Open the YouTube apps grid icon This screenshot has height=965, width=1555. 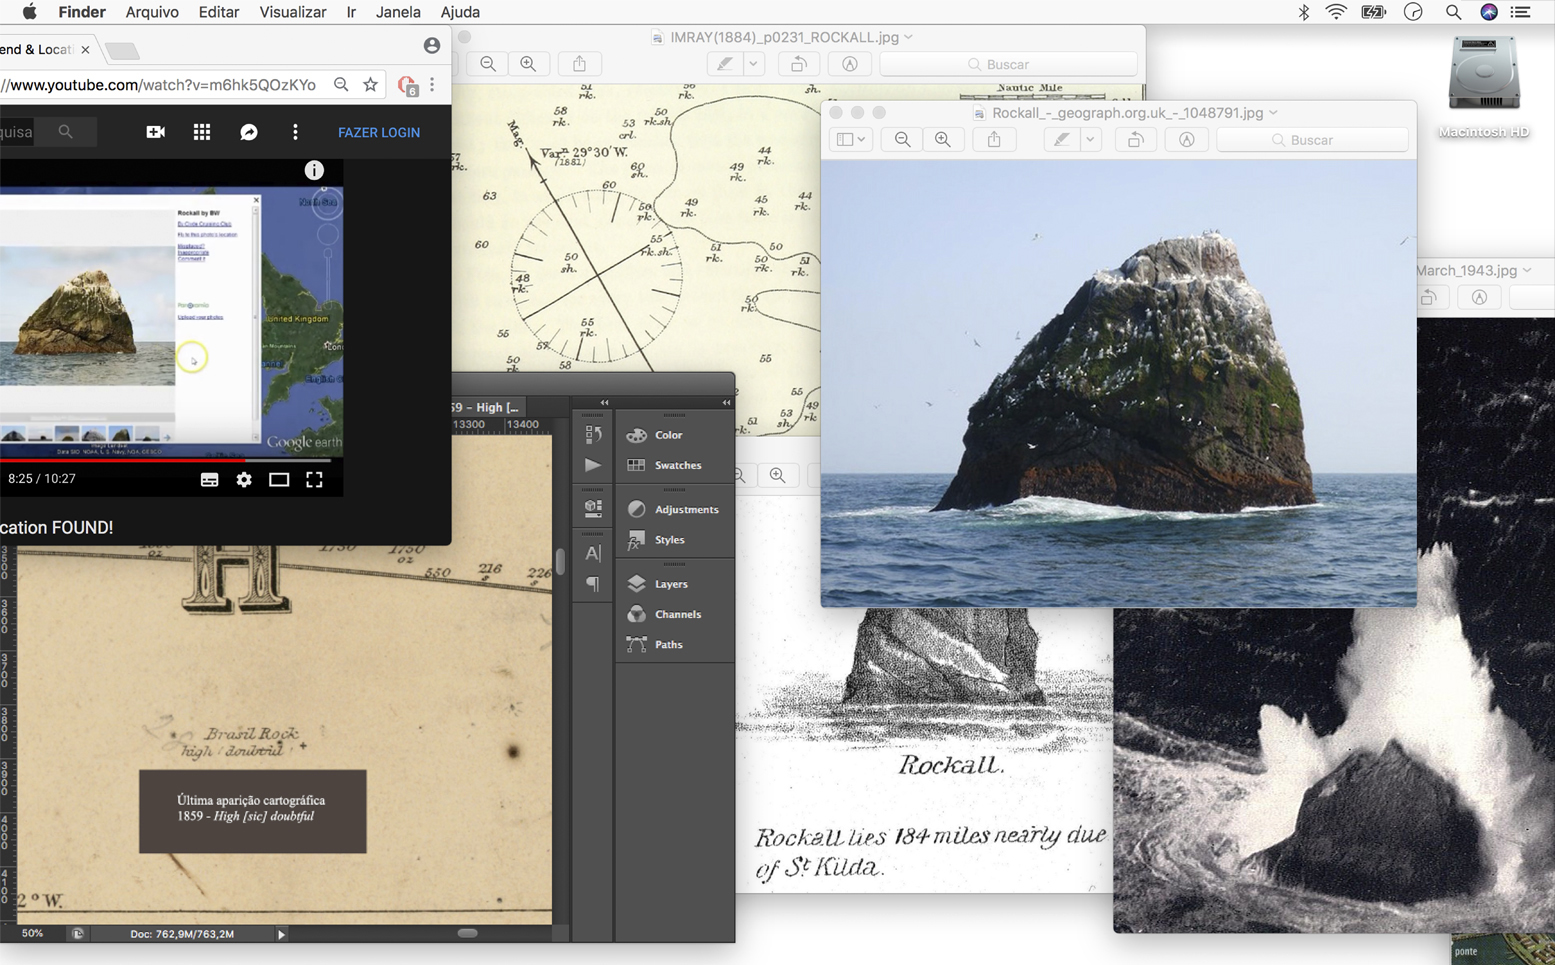click(202, 132)
